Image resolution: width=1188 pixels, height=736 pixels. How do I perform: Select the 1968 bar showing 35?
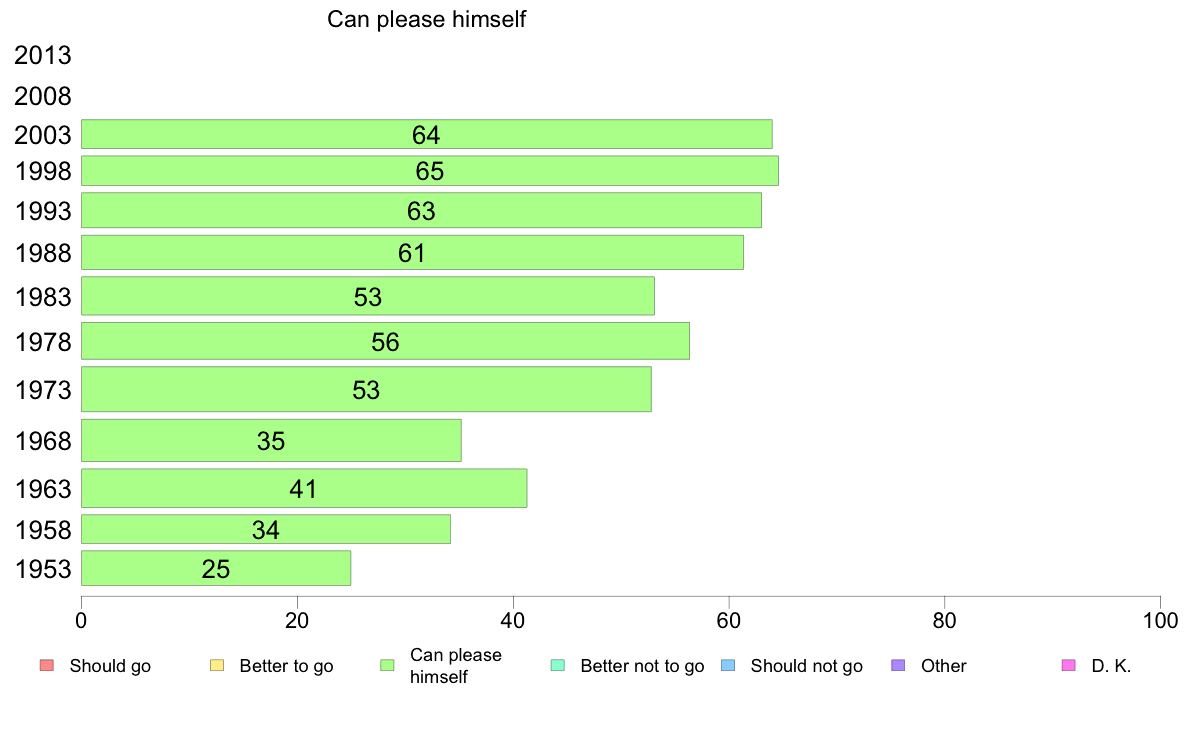pyautogui.click(x=271, y=440)
